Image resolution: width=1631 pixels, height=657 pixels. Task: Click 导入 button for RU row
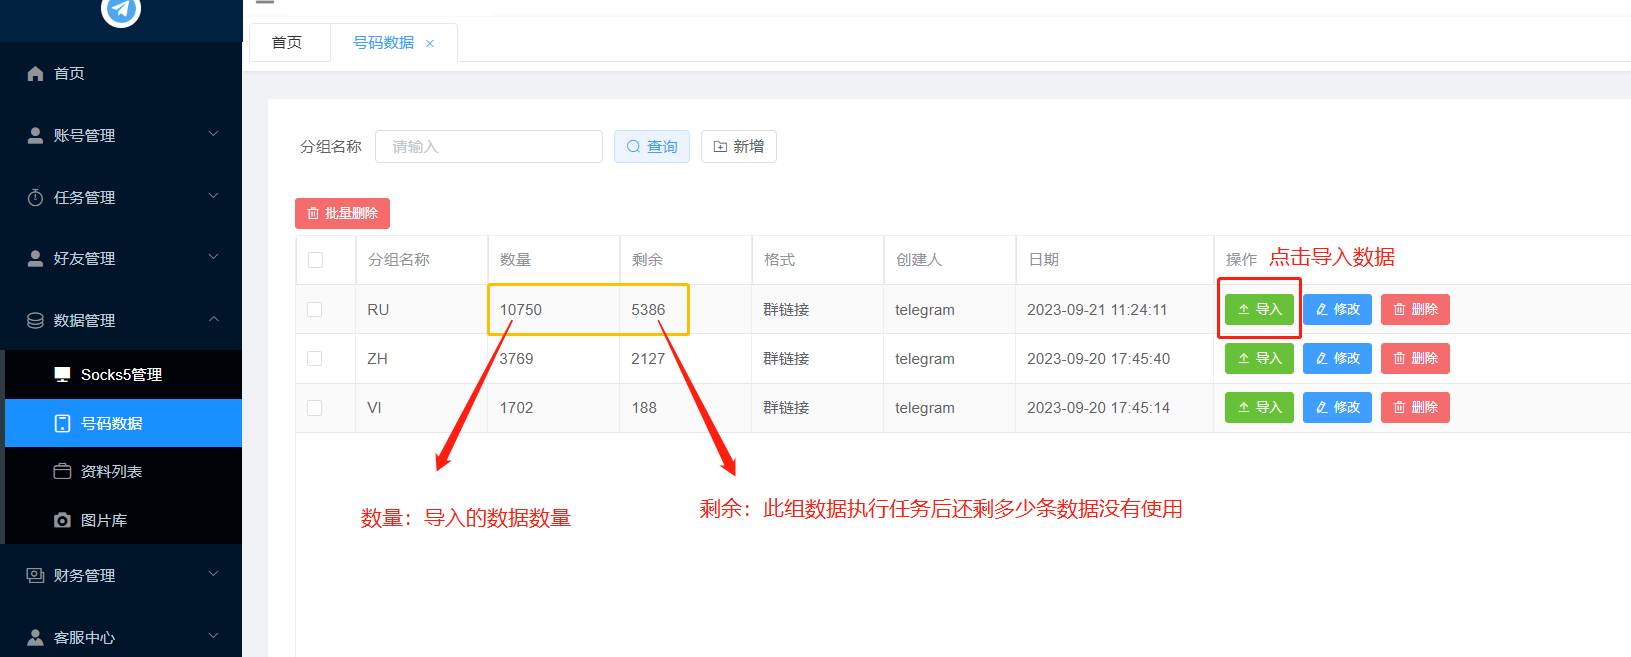coord(1259,310)
